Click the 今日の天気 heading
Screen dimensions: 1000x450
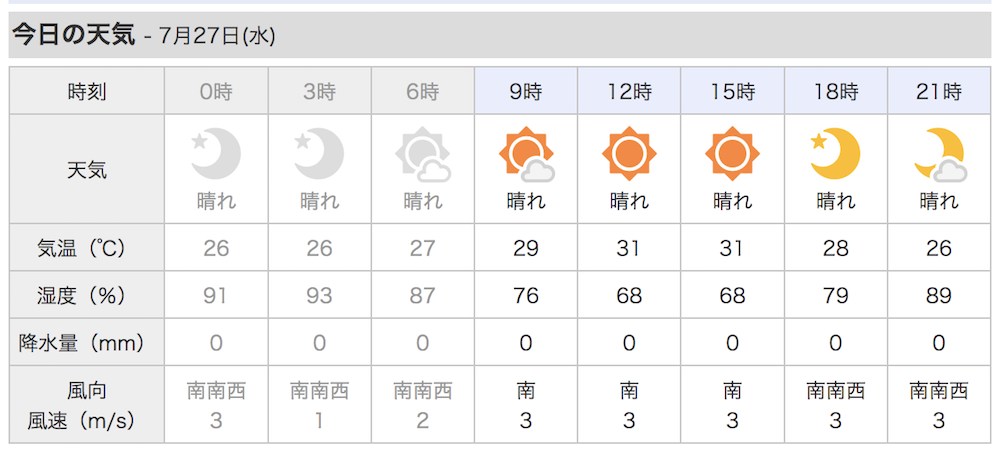pyautogui.click(x=74, y=35)
